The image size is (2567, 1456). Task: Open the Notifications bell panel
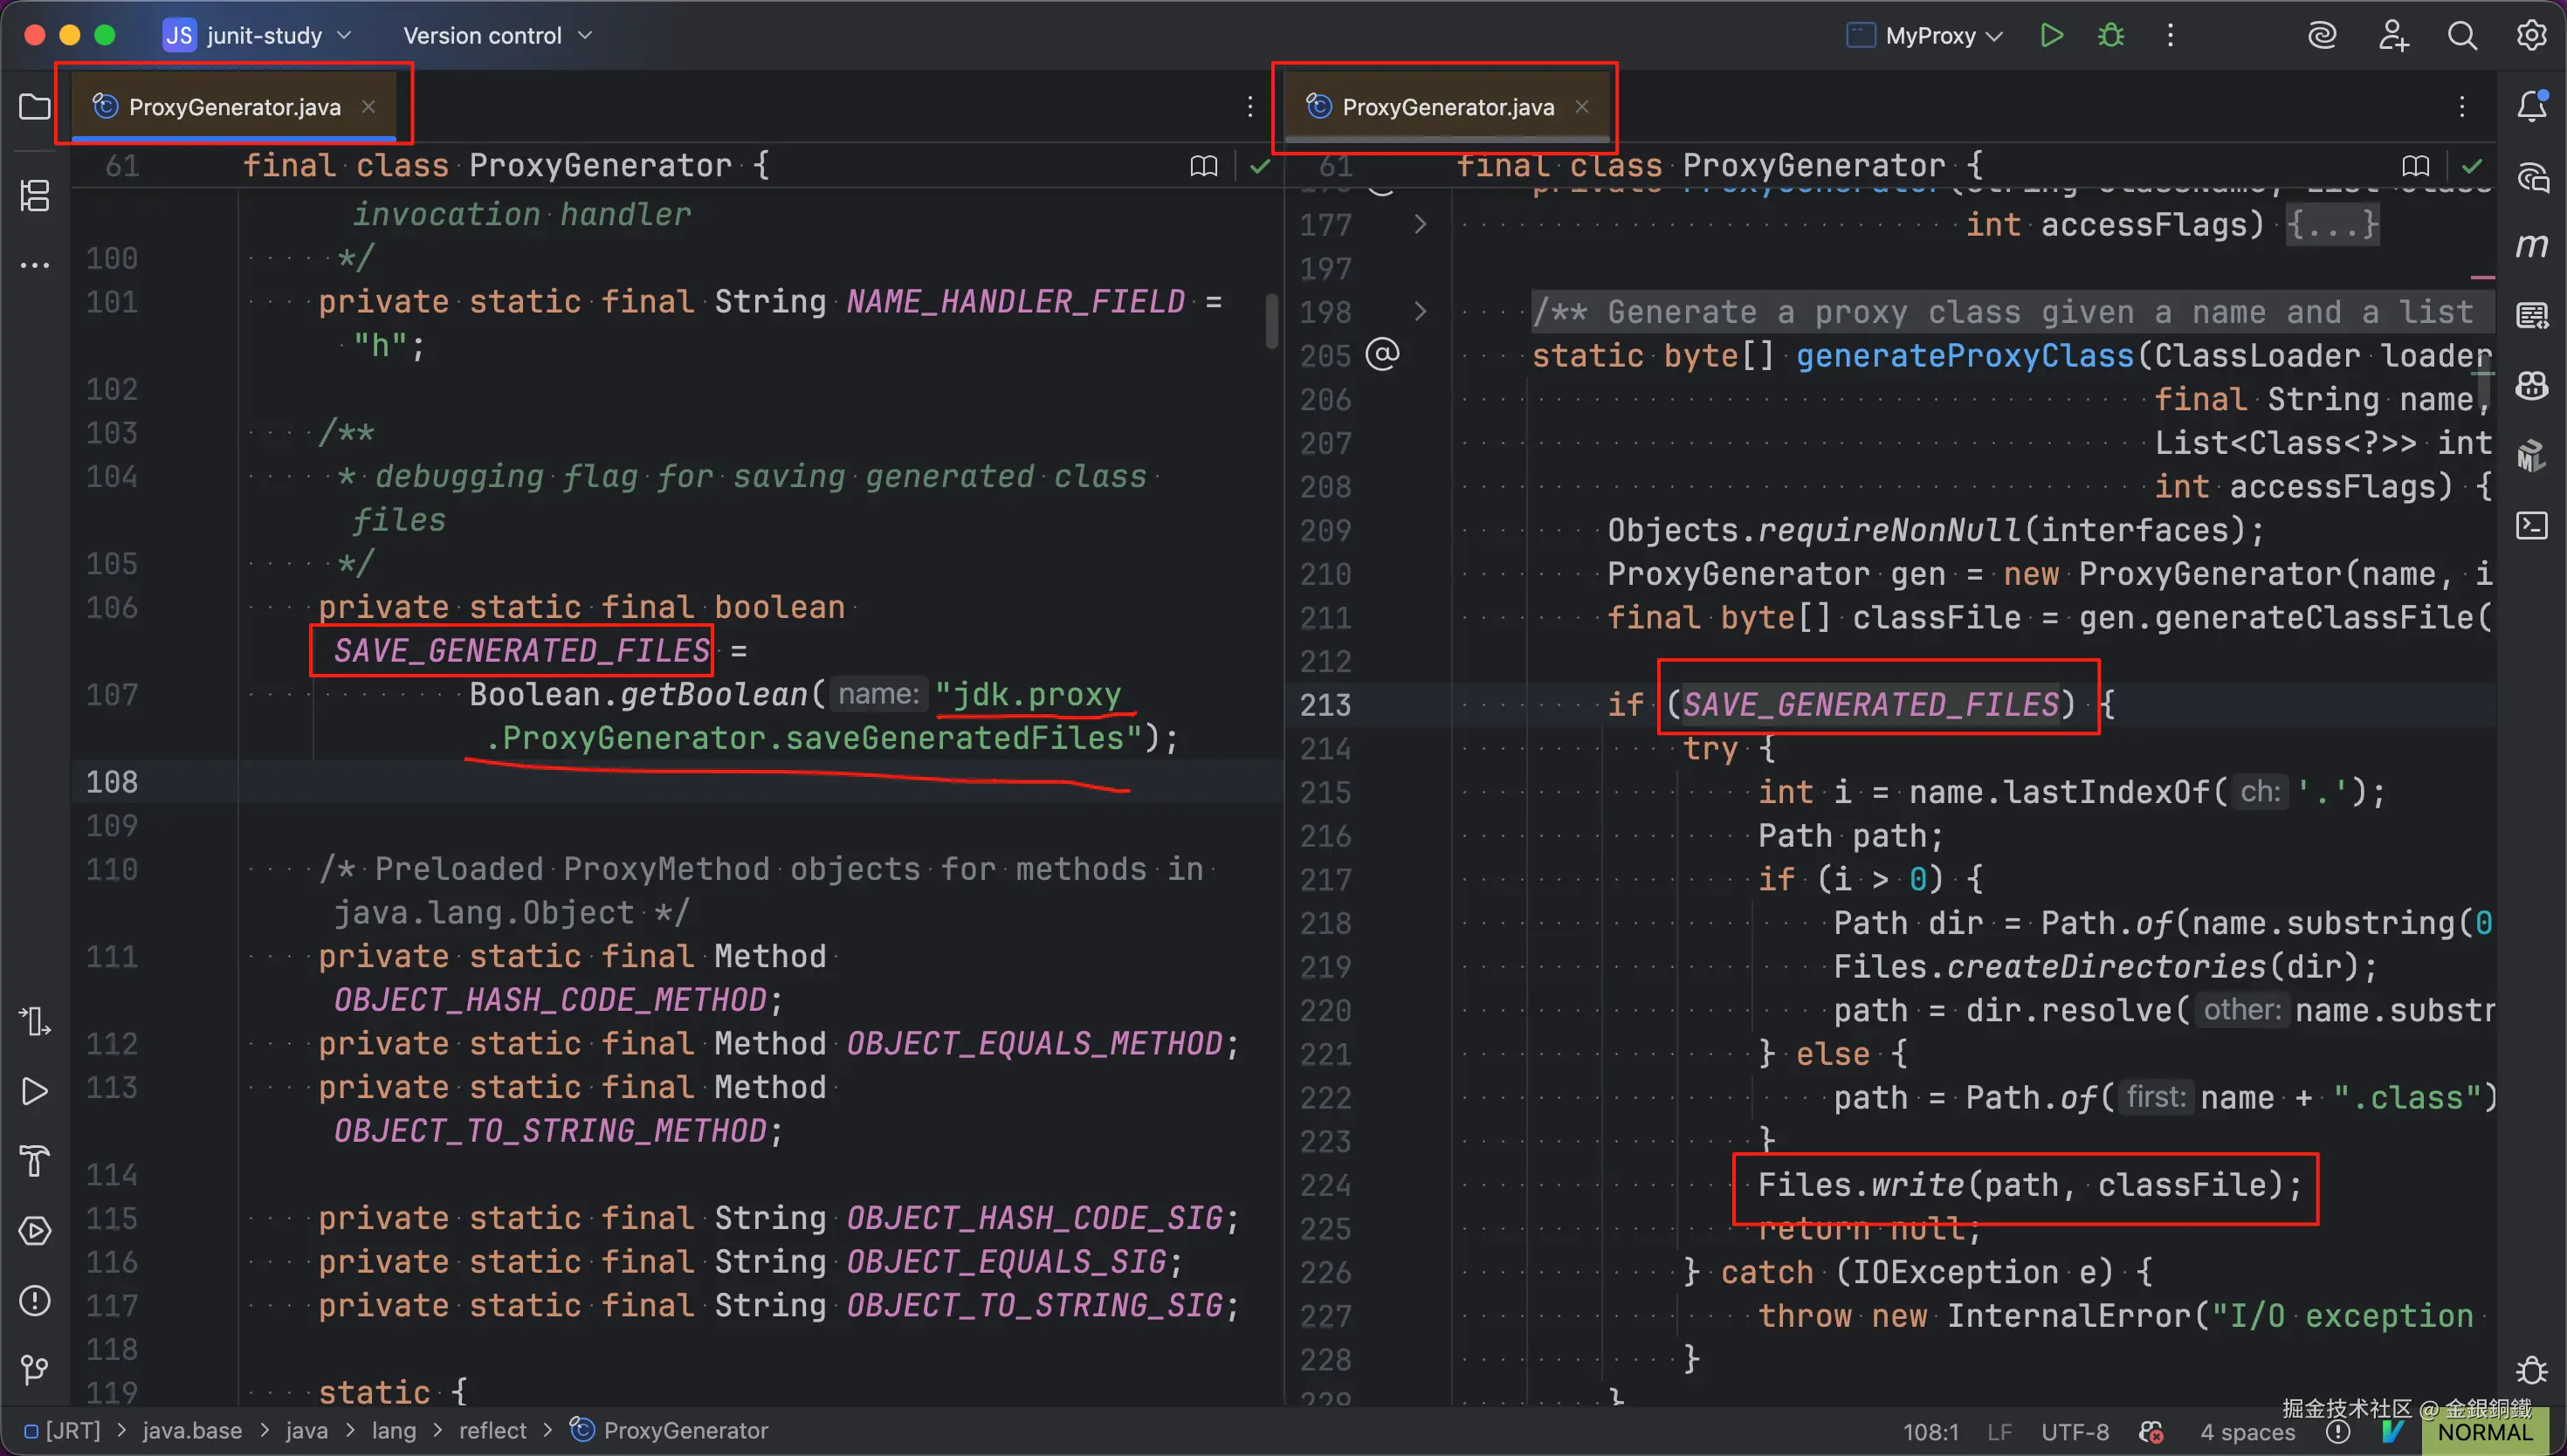click(x=2532, y=106)
